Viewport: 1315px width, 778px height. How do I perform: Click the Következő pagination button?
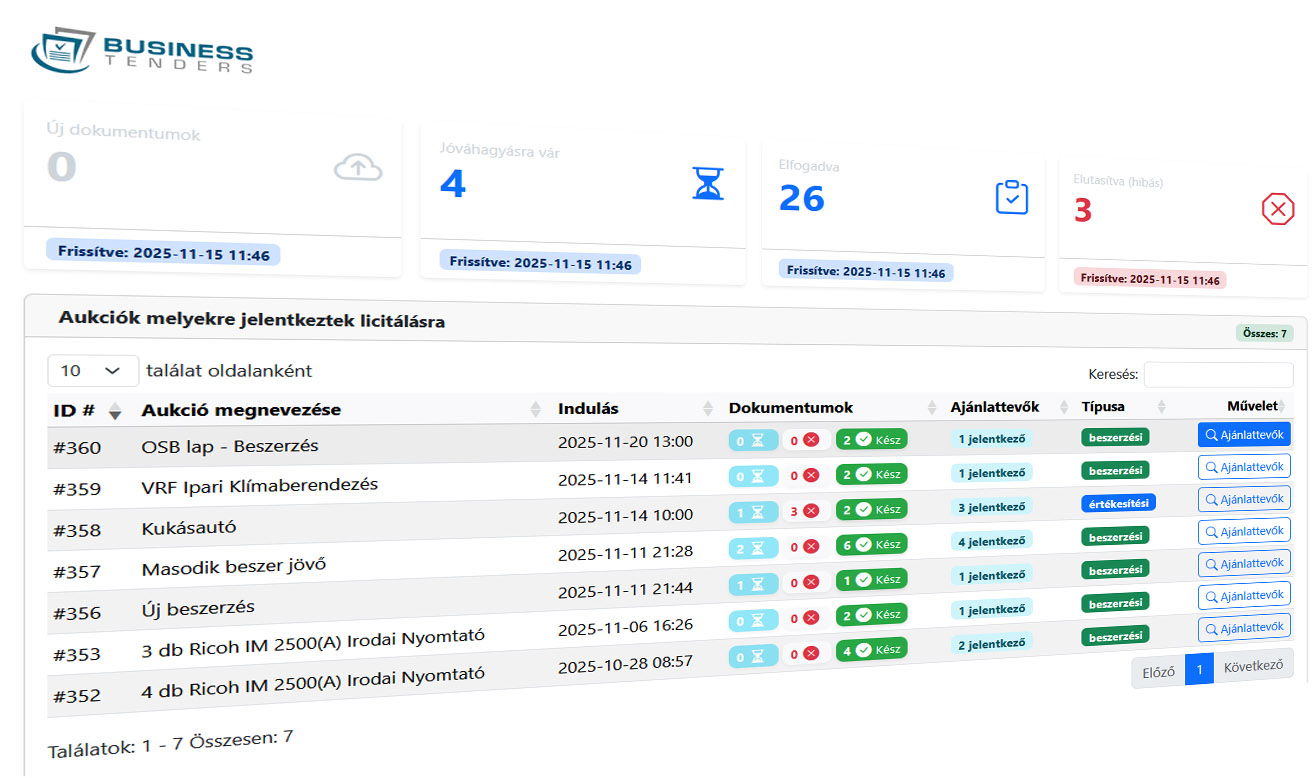[x=1252, y=665]
